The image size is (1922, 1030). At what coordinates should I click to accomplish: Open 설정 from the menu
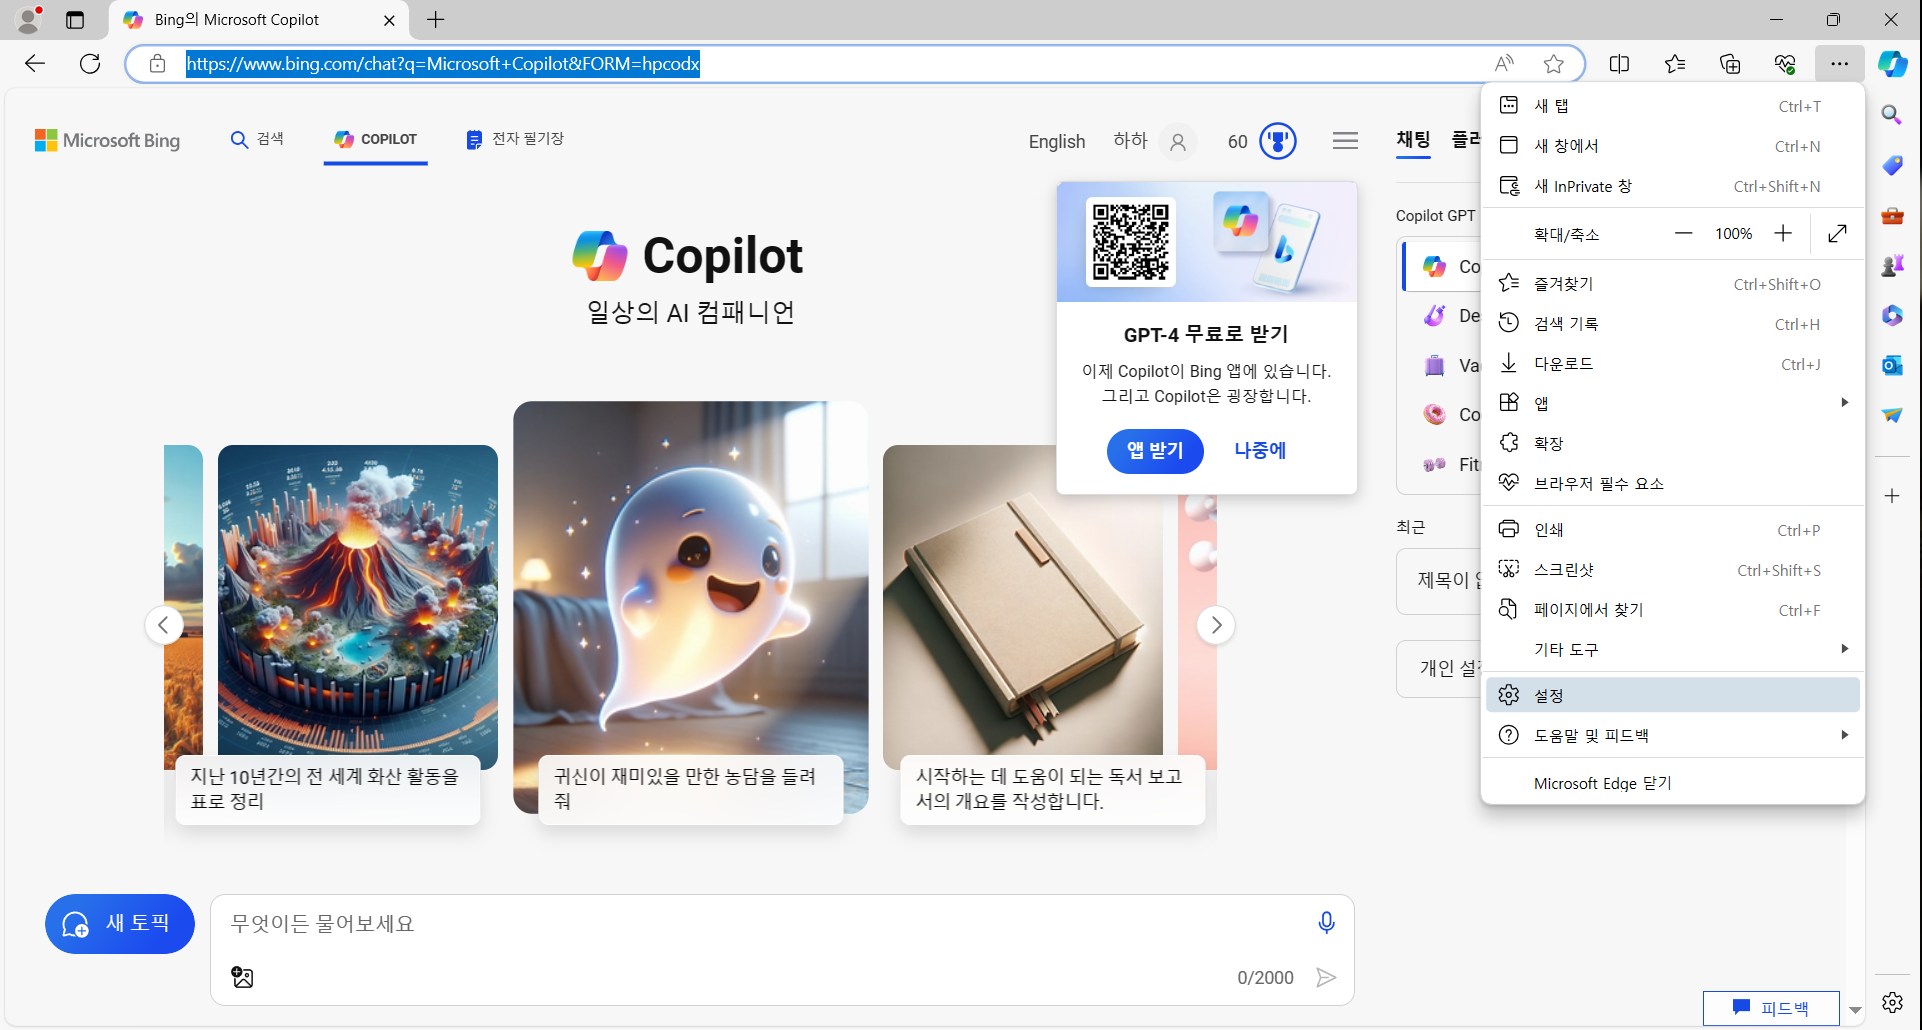[x=1672, y=695]
